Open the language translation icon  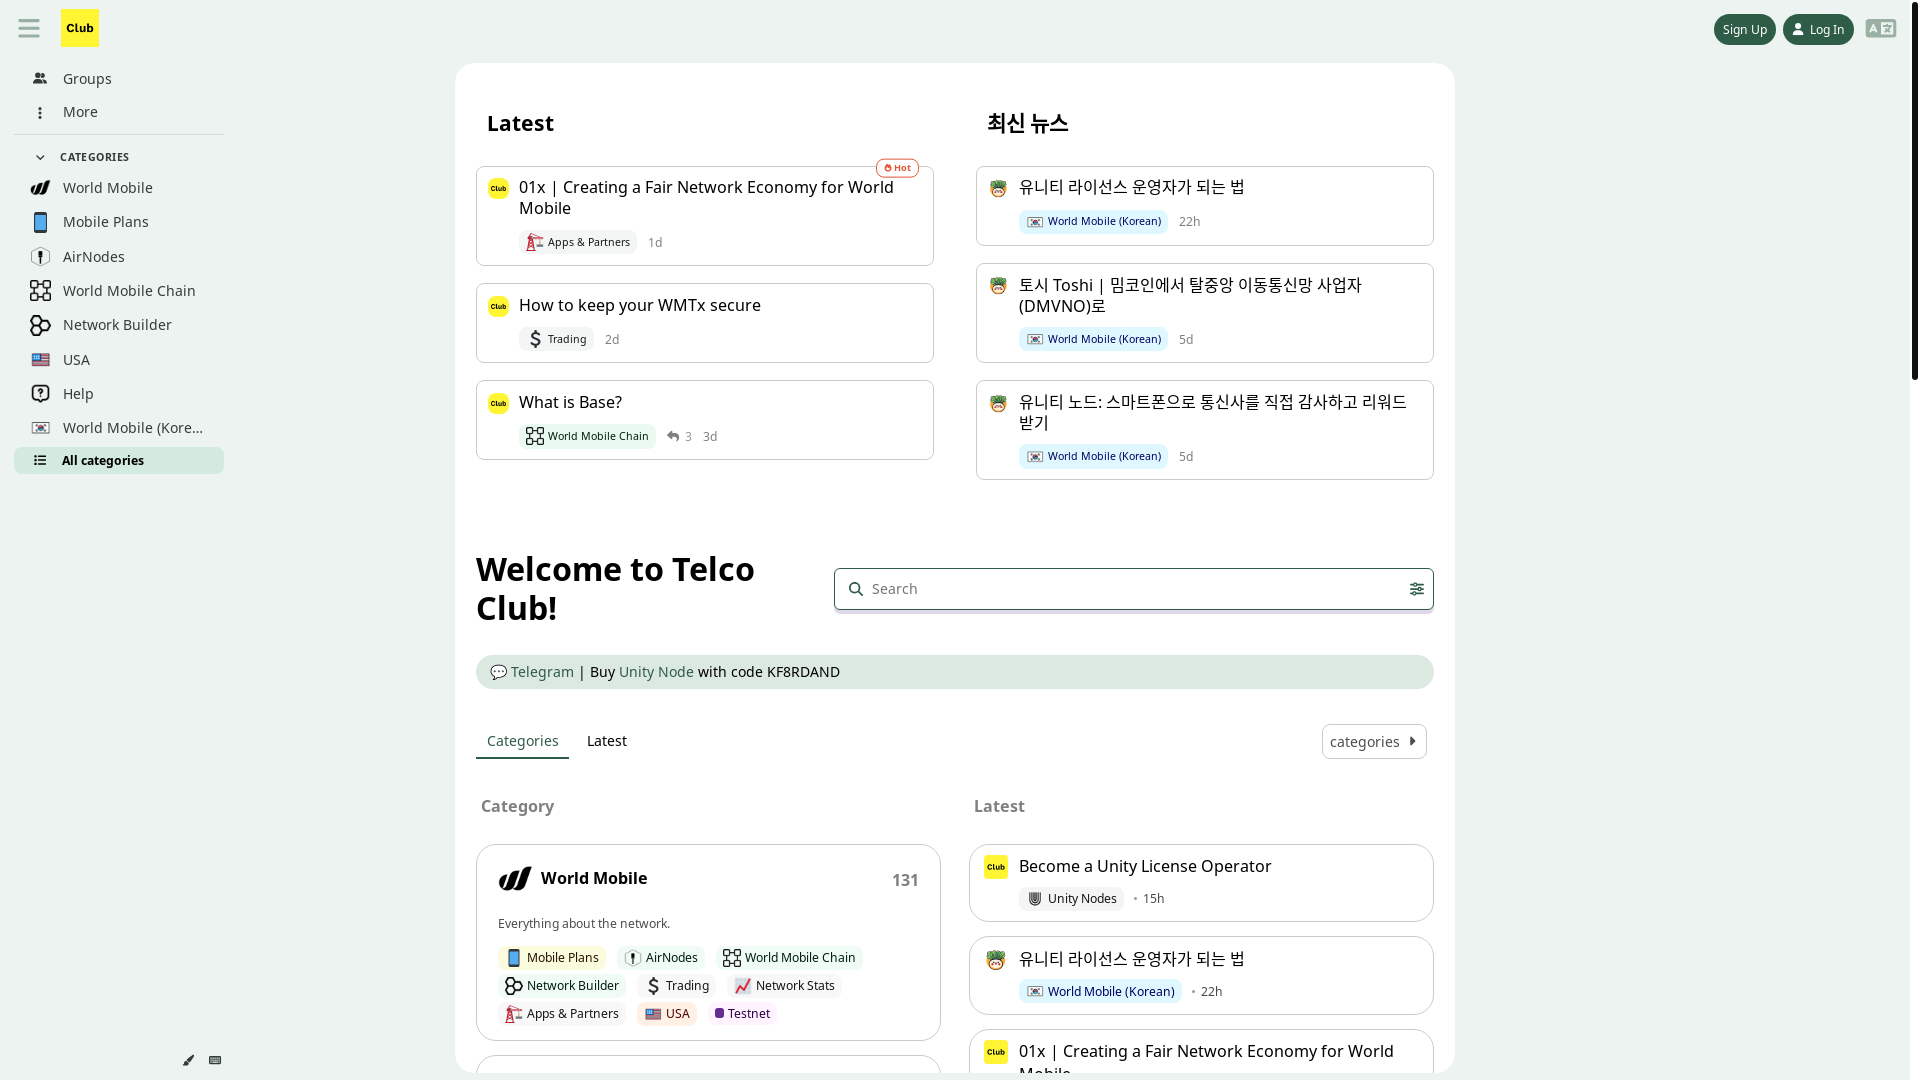(x=1881, y=29)
